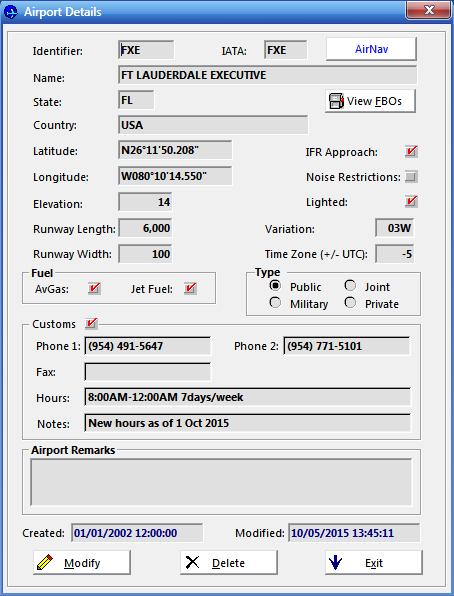Uncheck the AvGas fuel checkbox

[94, 288]
